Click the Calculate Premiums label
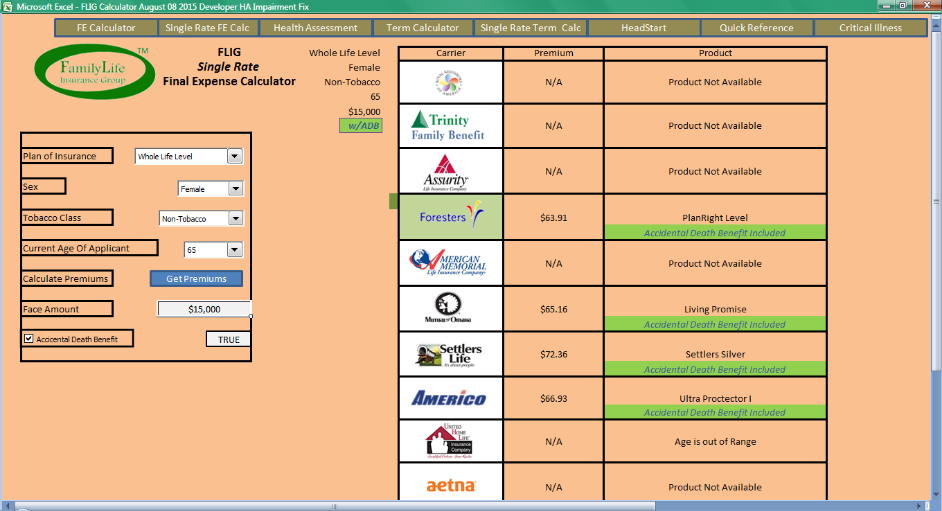Image resolution: width=942 pixels, height=511 pixels. pos(67,279)
